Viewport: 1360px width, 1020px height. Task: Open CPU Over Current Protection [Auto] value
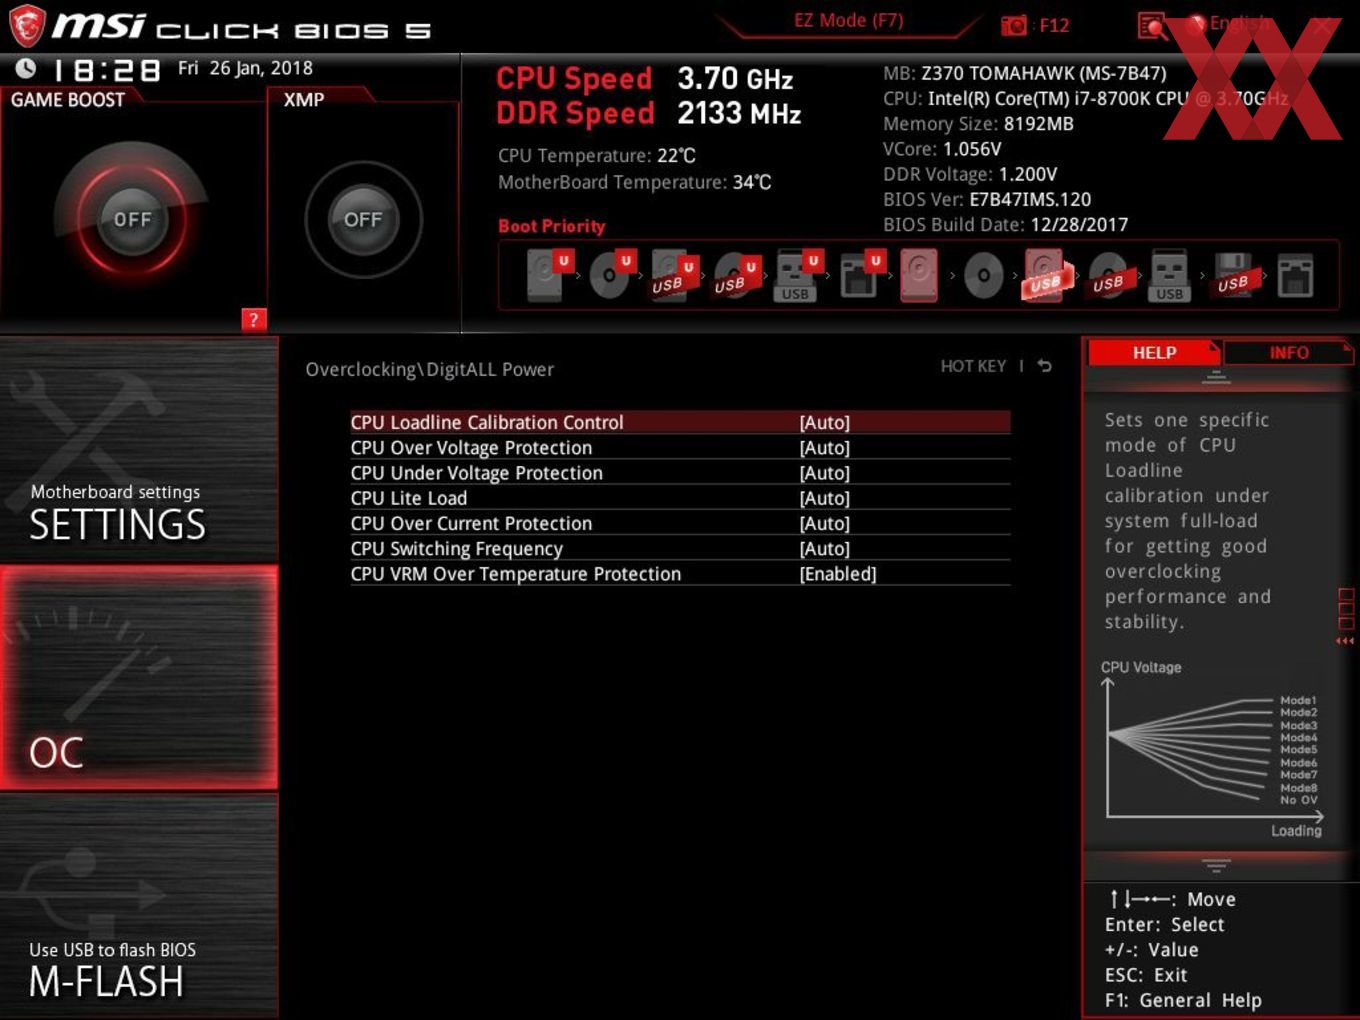pyautogui.click(x=825, y=523)
